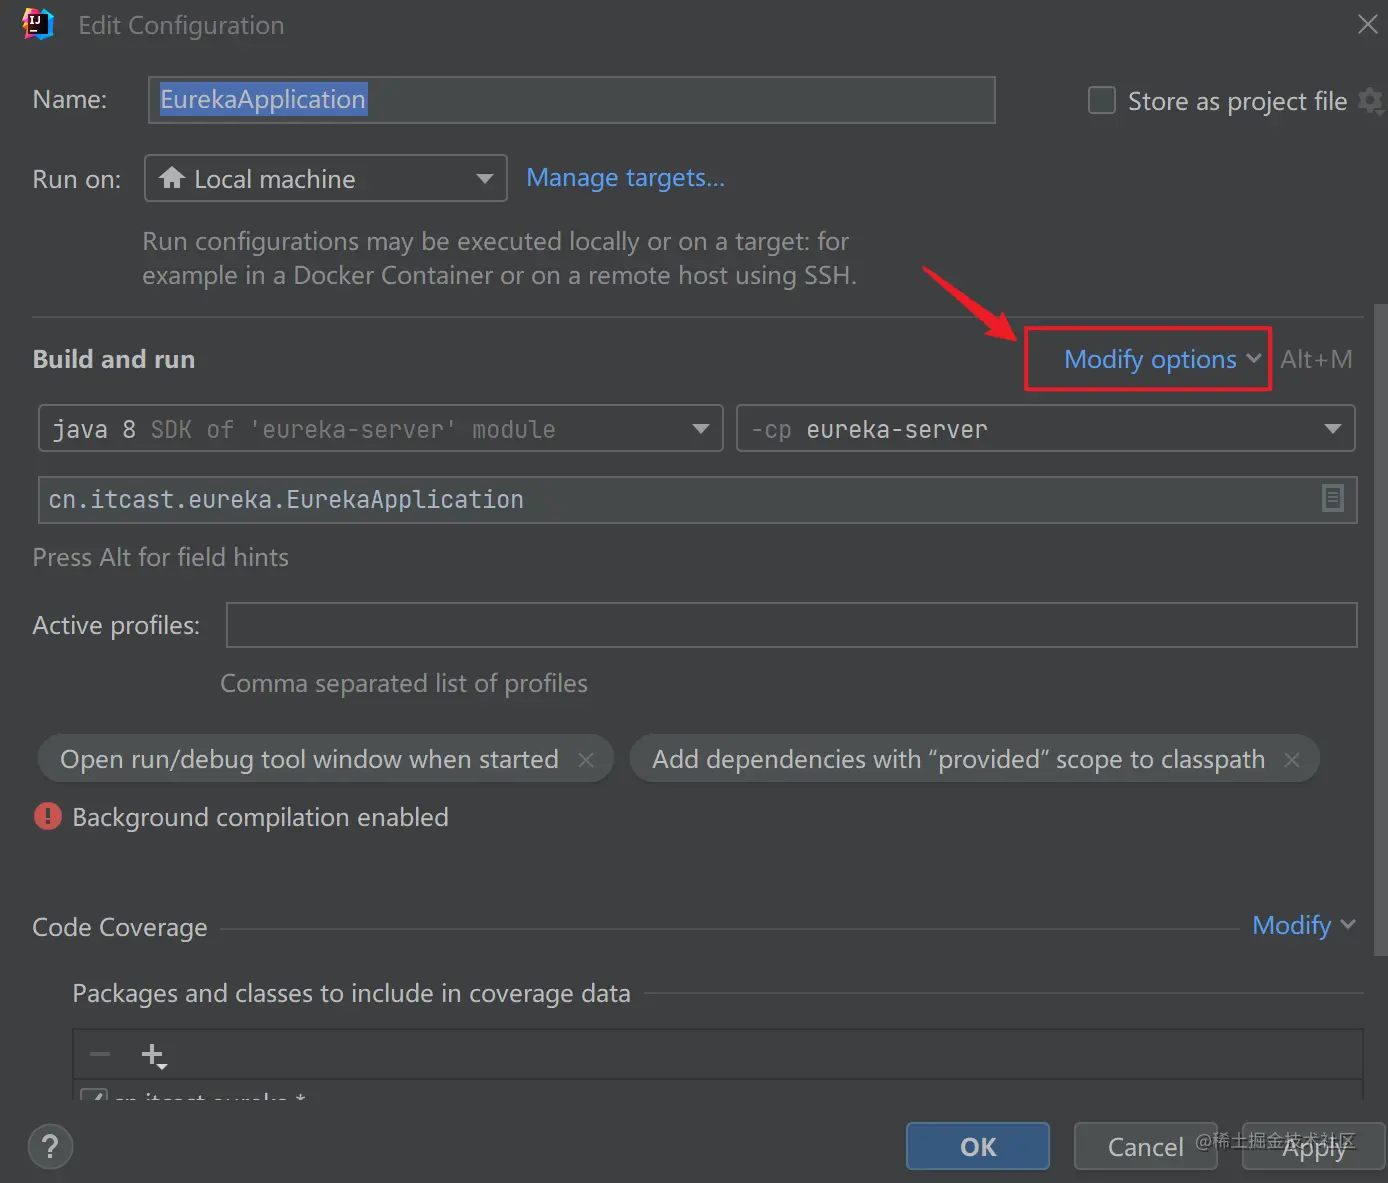Click the 'Code Coverage' section label
This screenshot has width=1388, height=1183.
coord(120,927)
